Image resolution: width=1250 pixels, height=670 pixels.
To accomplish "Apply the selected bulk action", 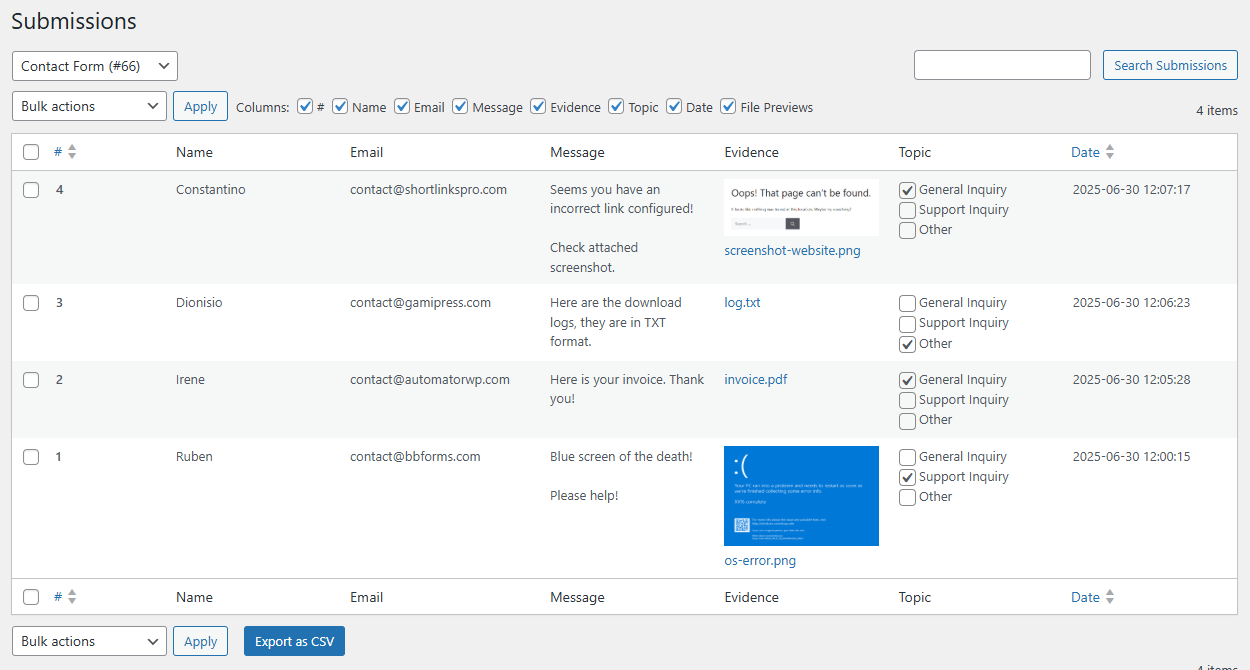I will (x=200, y=105).
